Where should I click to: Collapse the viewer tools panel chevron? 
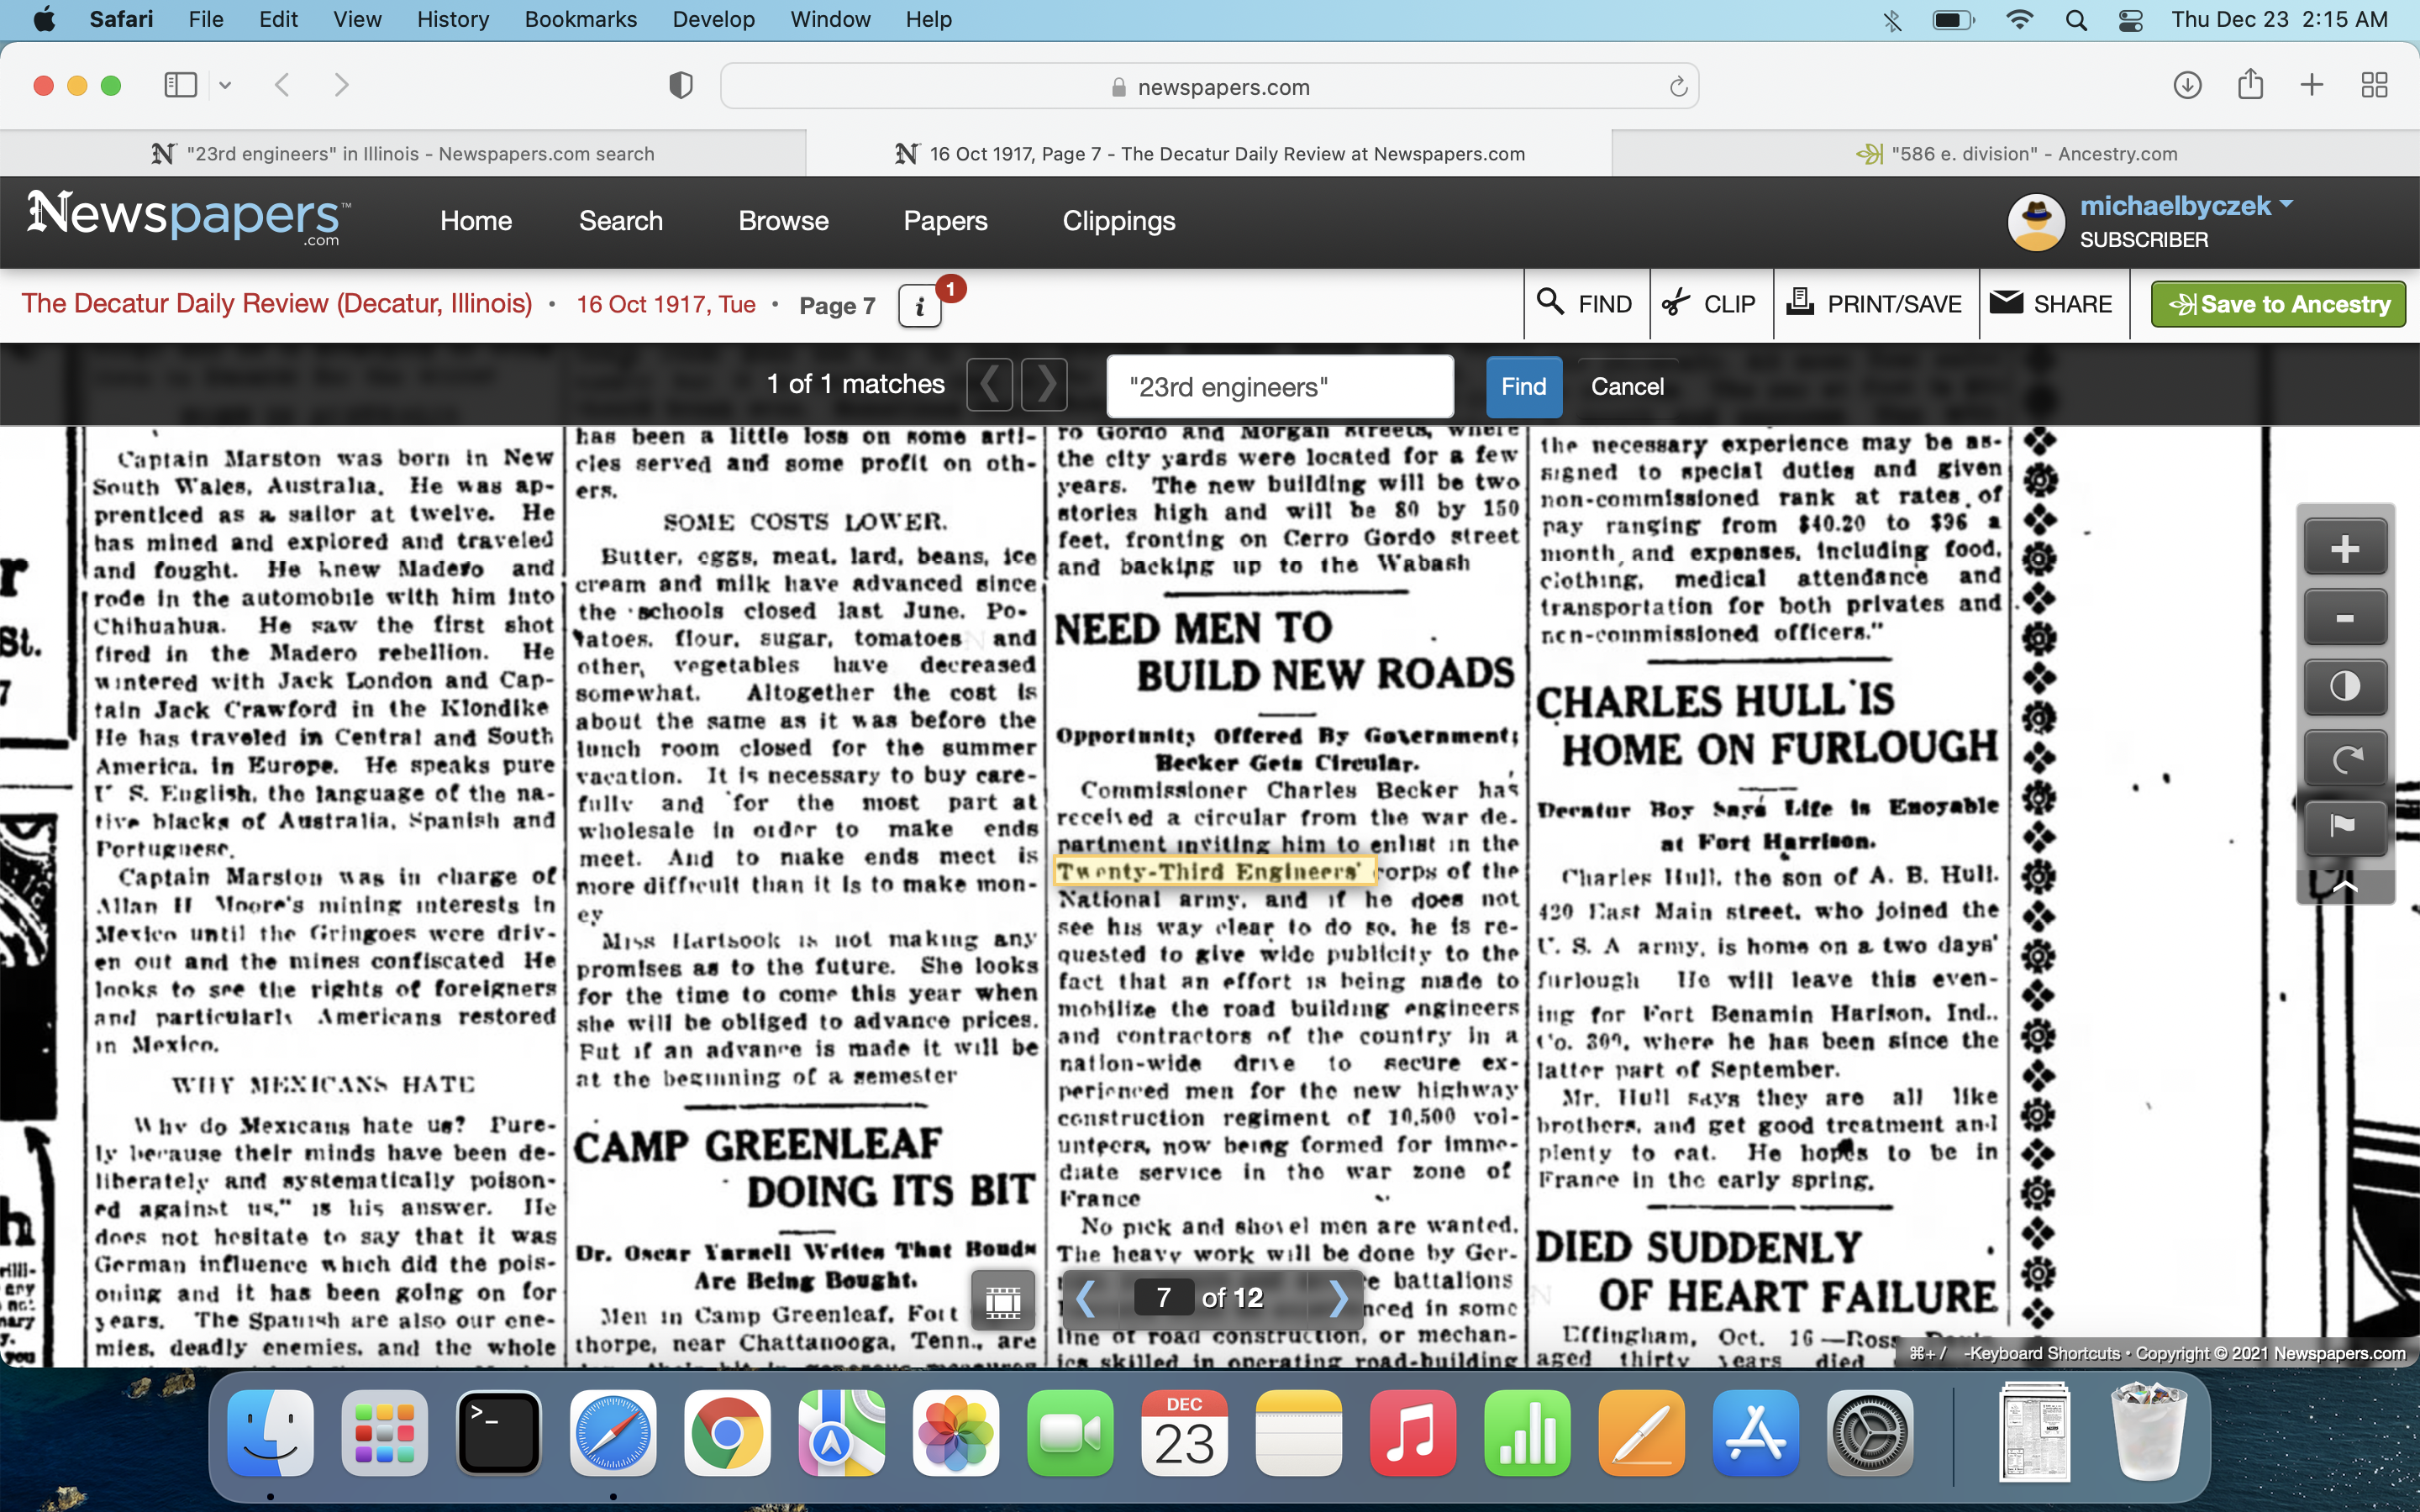coord(2344,886)
